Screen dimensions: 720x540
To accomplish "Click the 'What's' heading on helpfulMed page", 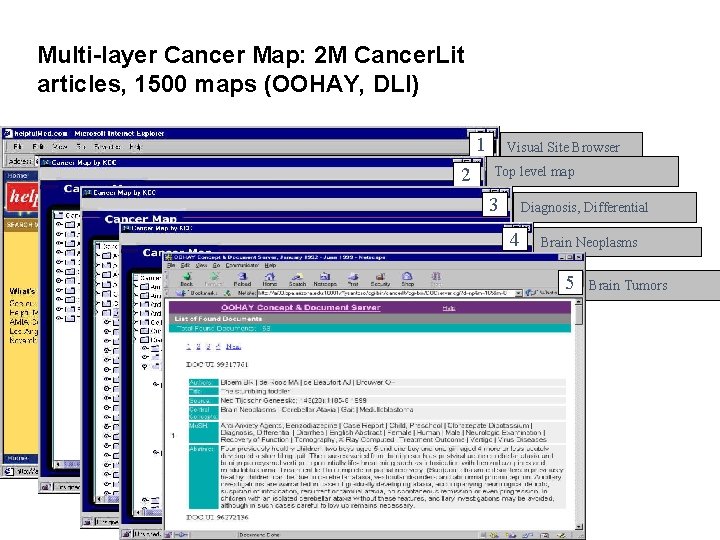I will [x=22, y=291].
